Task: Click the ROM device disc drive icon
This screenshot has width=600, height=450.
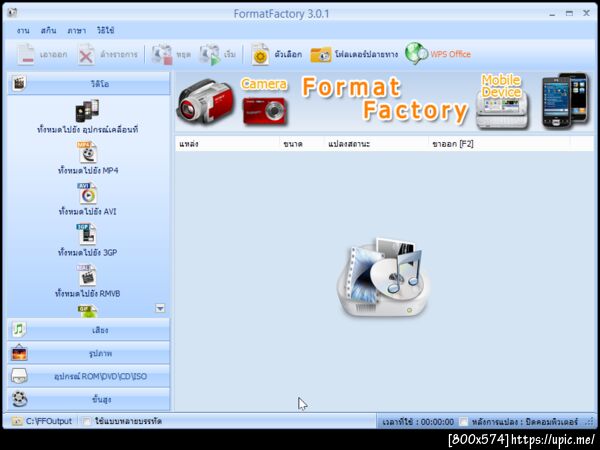Action: click(19, 376)
